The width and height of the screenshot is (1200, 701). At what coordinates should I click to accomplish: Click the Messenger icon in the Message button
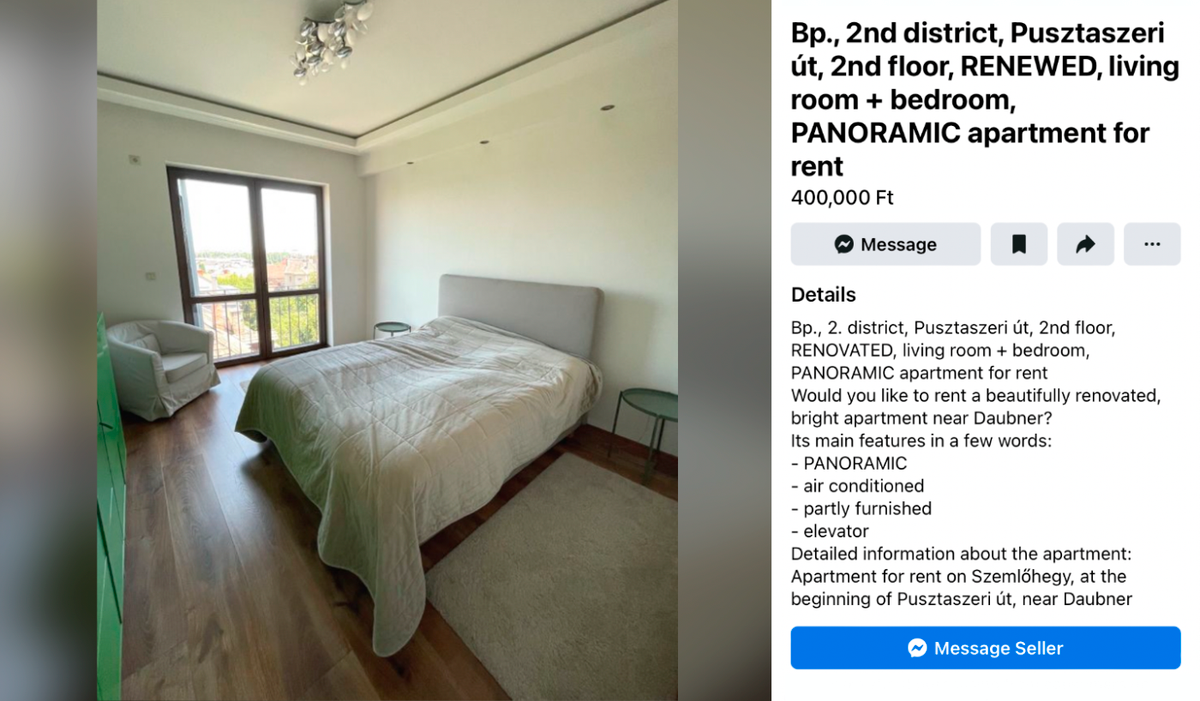(844, 244)
